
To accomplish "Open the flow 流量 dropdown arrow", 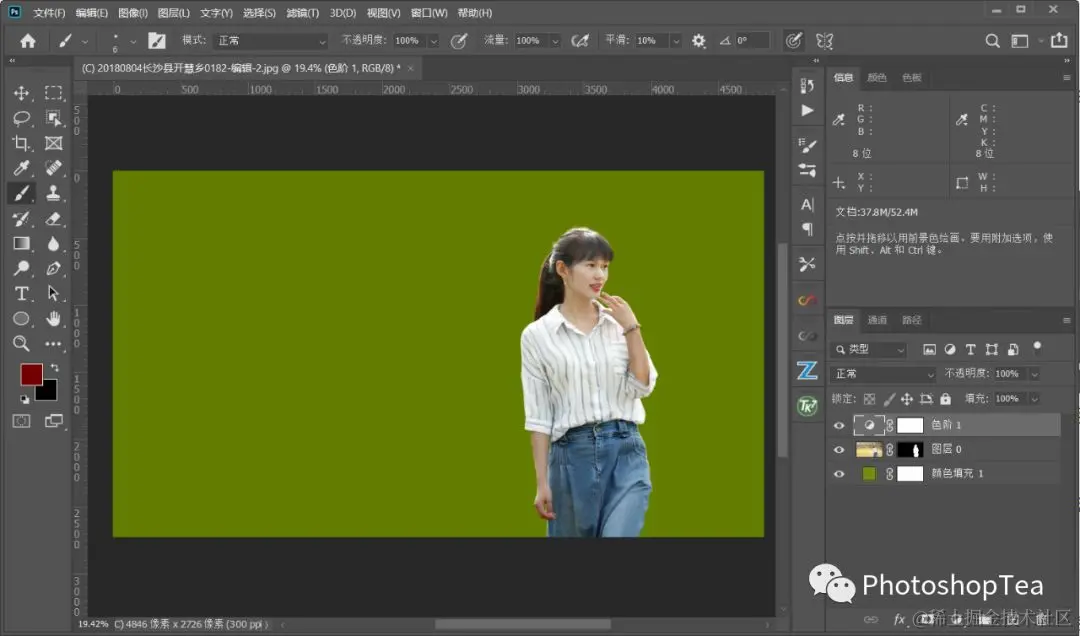I will coord(555,41).
